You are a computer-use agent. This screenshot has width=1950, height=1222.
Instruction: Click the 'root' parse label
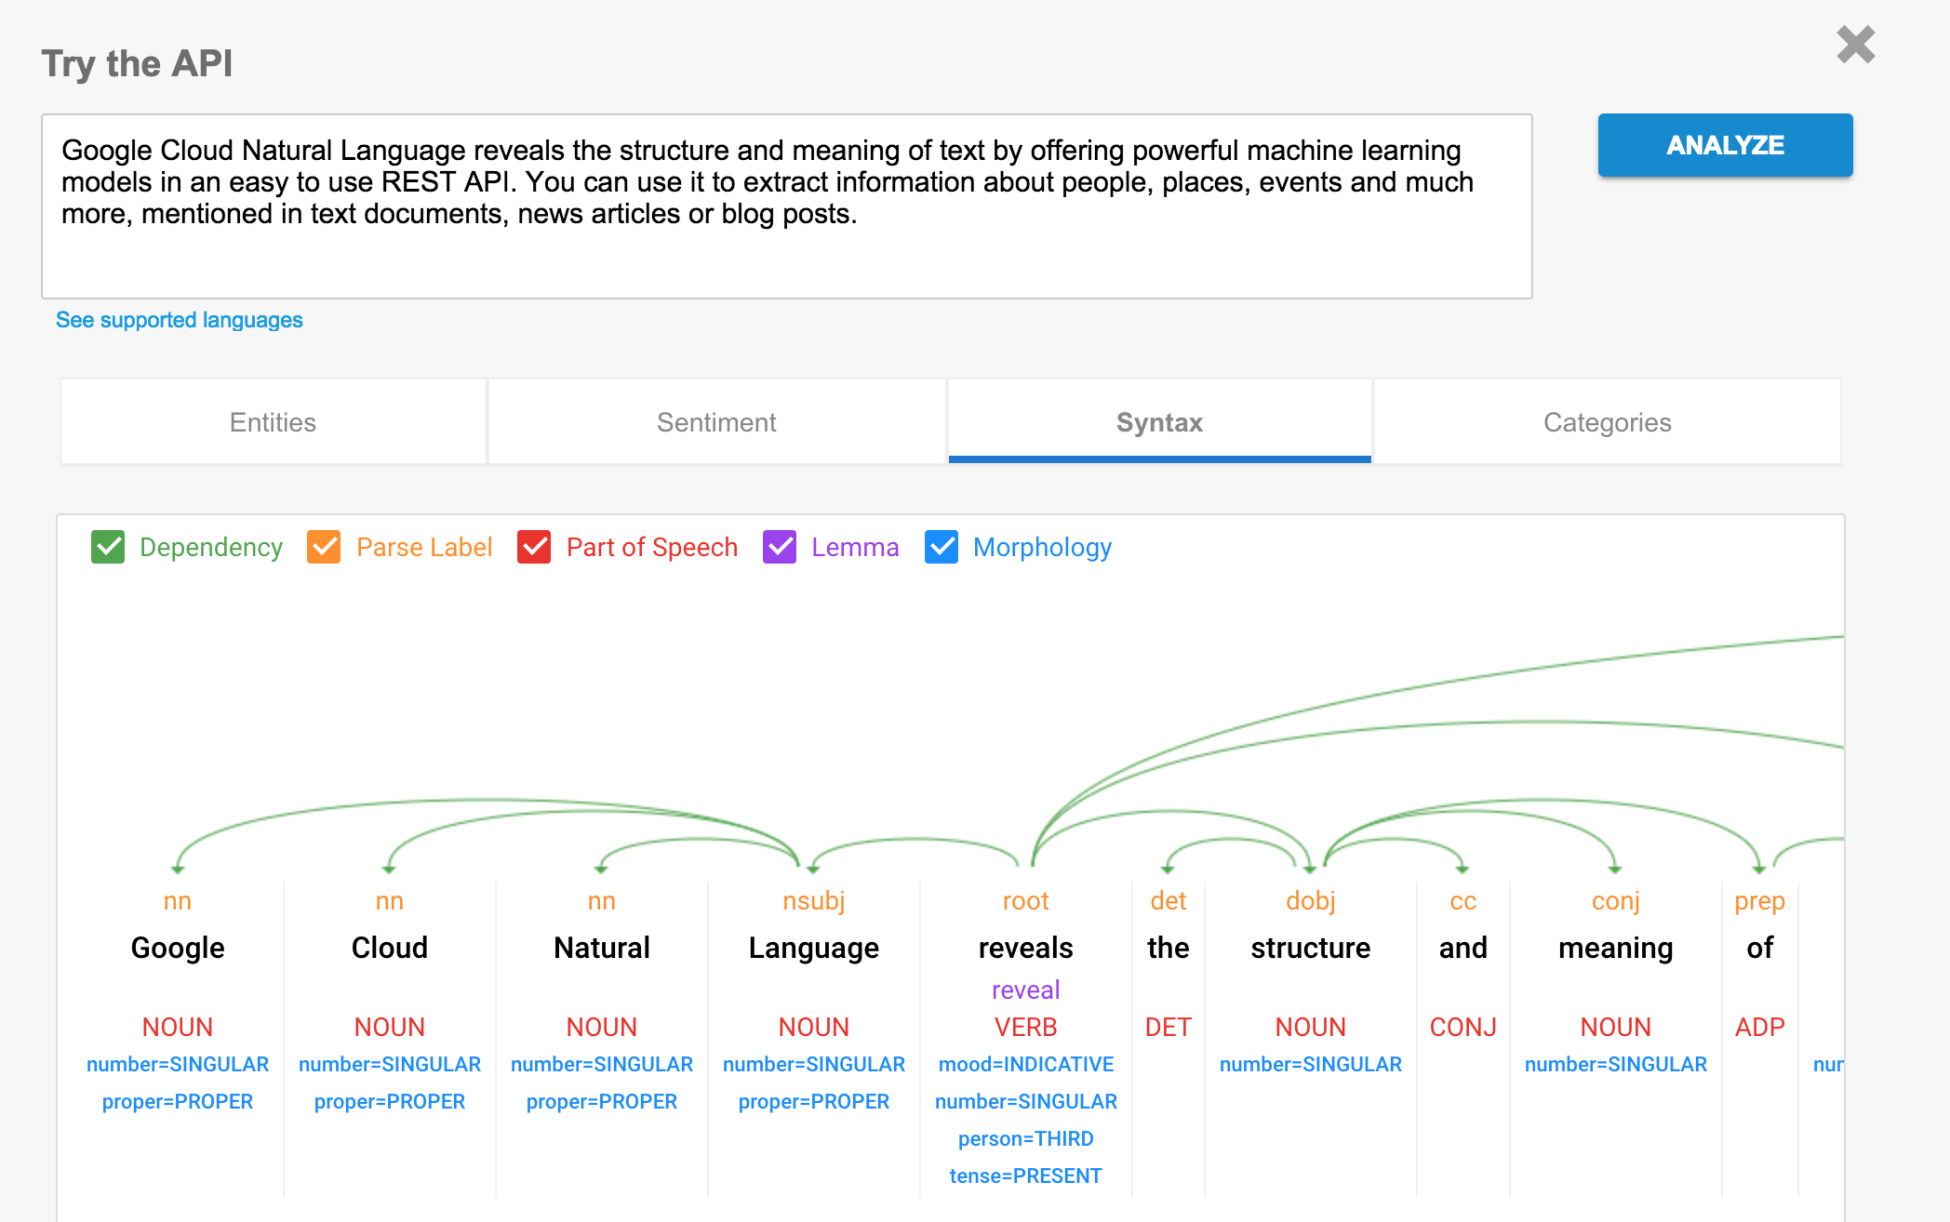(x=1025, y=901)
